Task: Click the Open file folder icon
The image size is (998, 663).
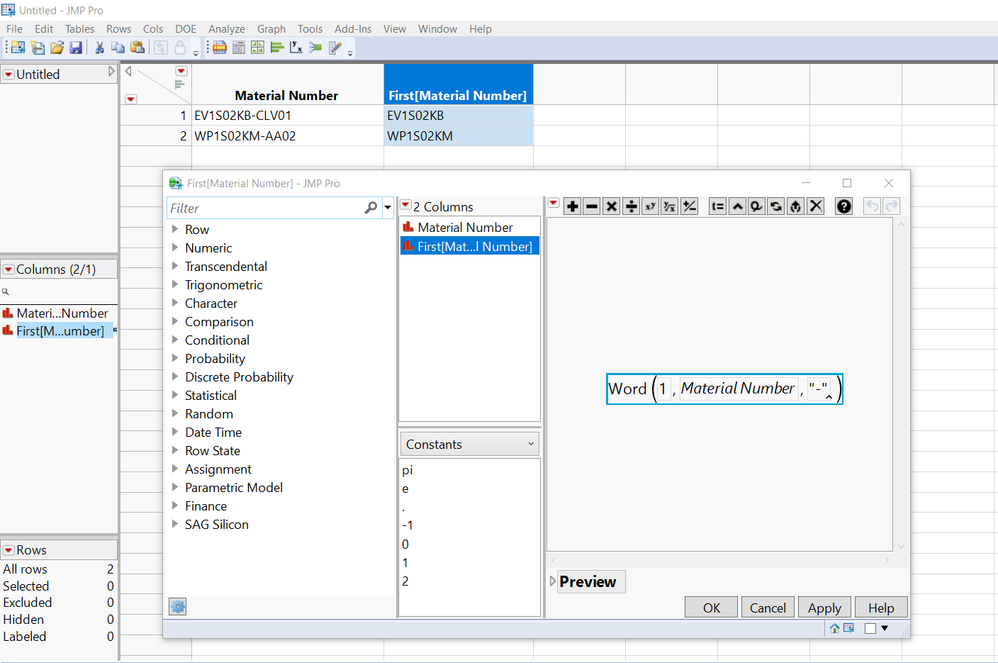Action: 57,47
